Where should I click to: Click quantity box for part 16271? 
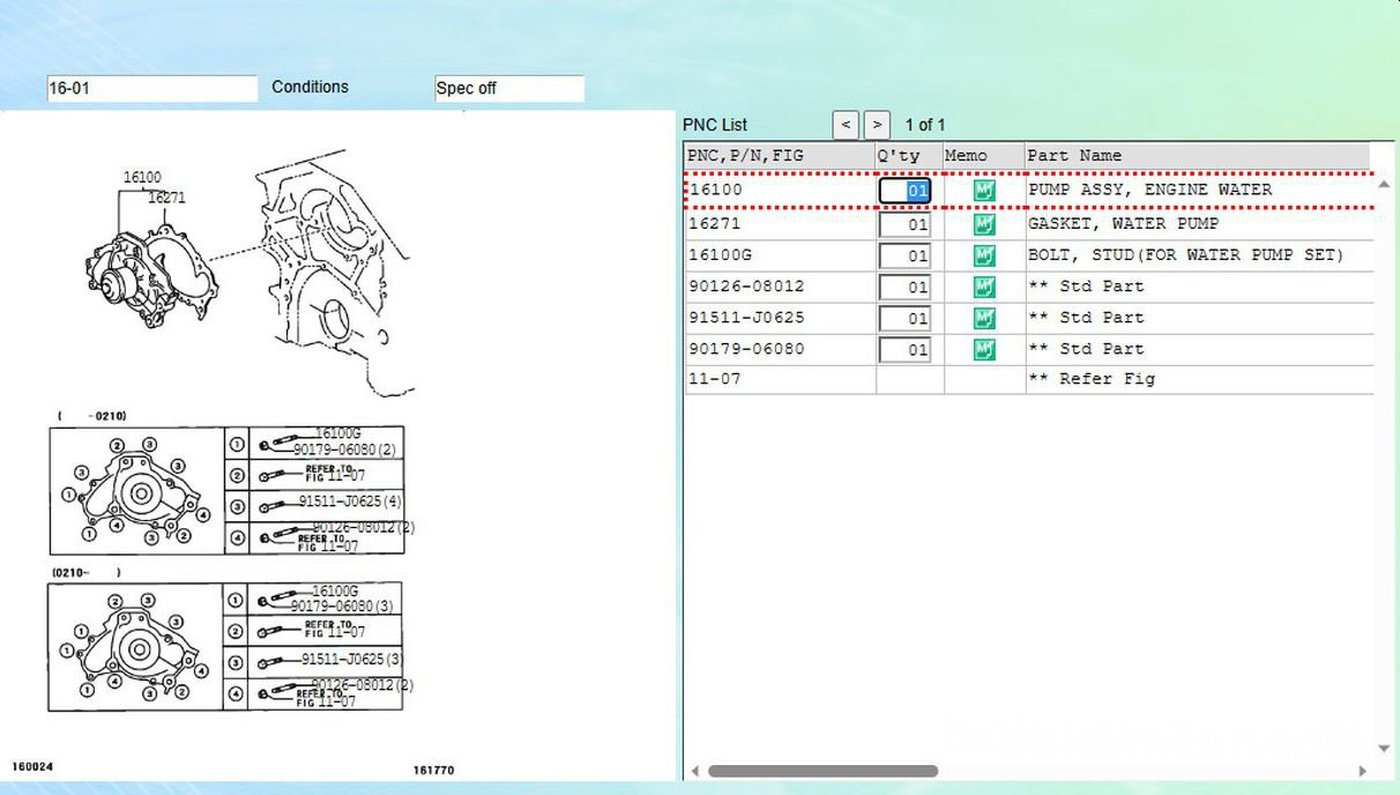pyautogui.click(x=905, y=224)
